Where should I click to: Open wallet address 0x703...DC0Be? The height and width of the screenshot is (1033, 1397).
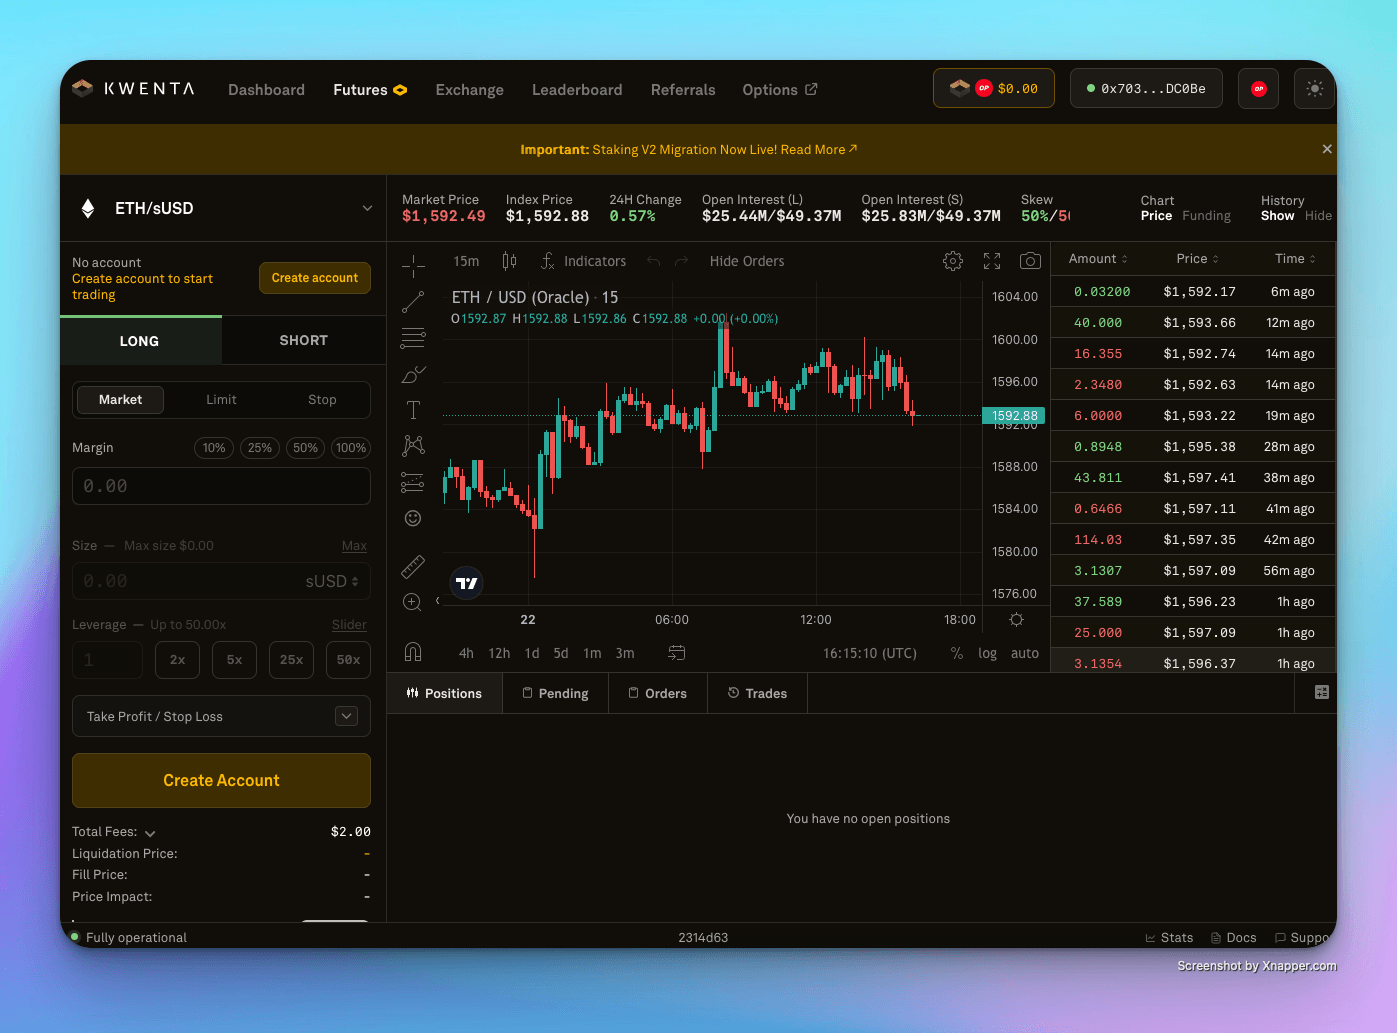pos(1146,89)
